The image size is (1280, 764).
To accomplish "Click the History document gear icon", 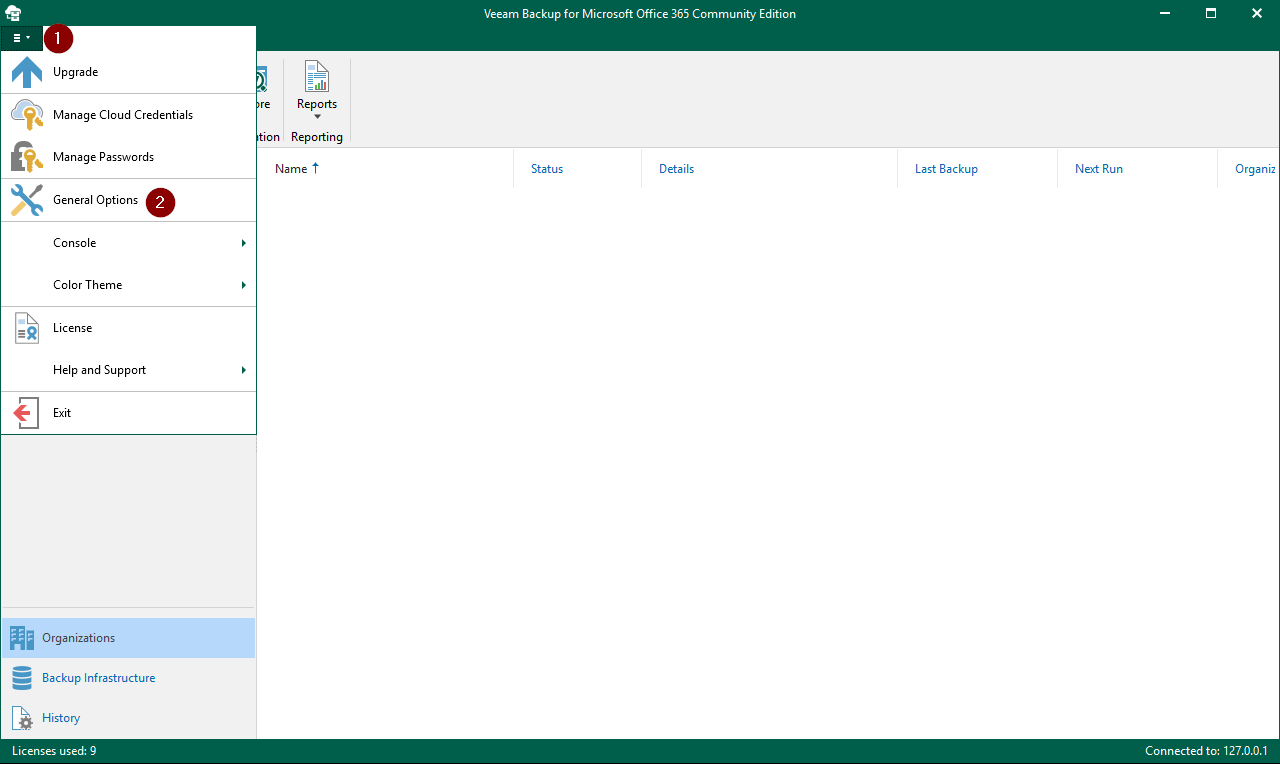I will pos(22,718).
